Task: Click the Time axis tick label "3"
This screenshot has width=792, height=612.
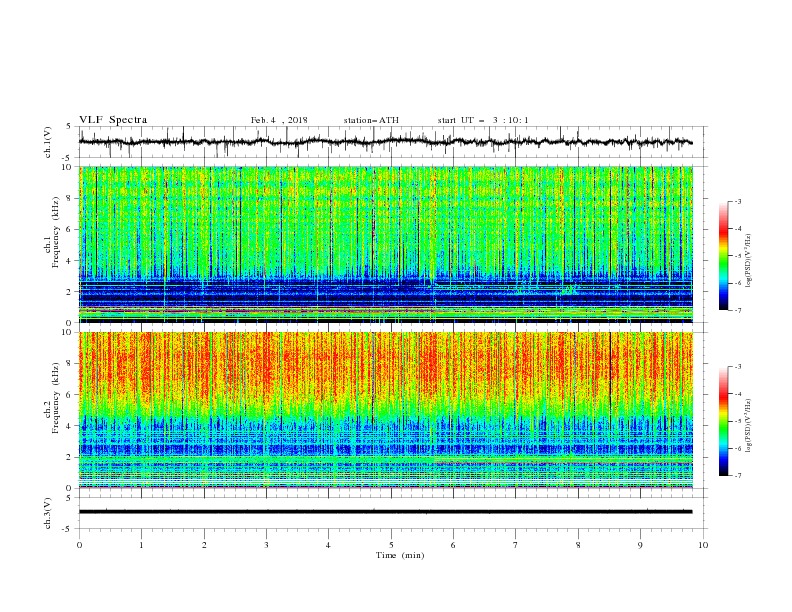Action: (266, 545)
